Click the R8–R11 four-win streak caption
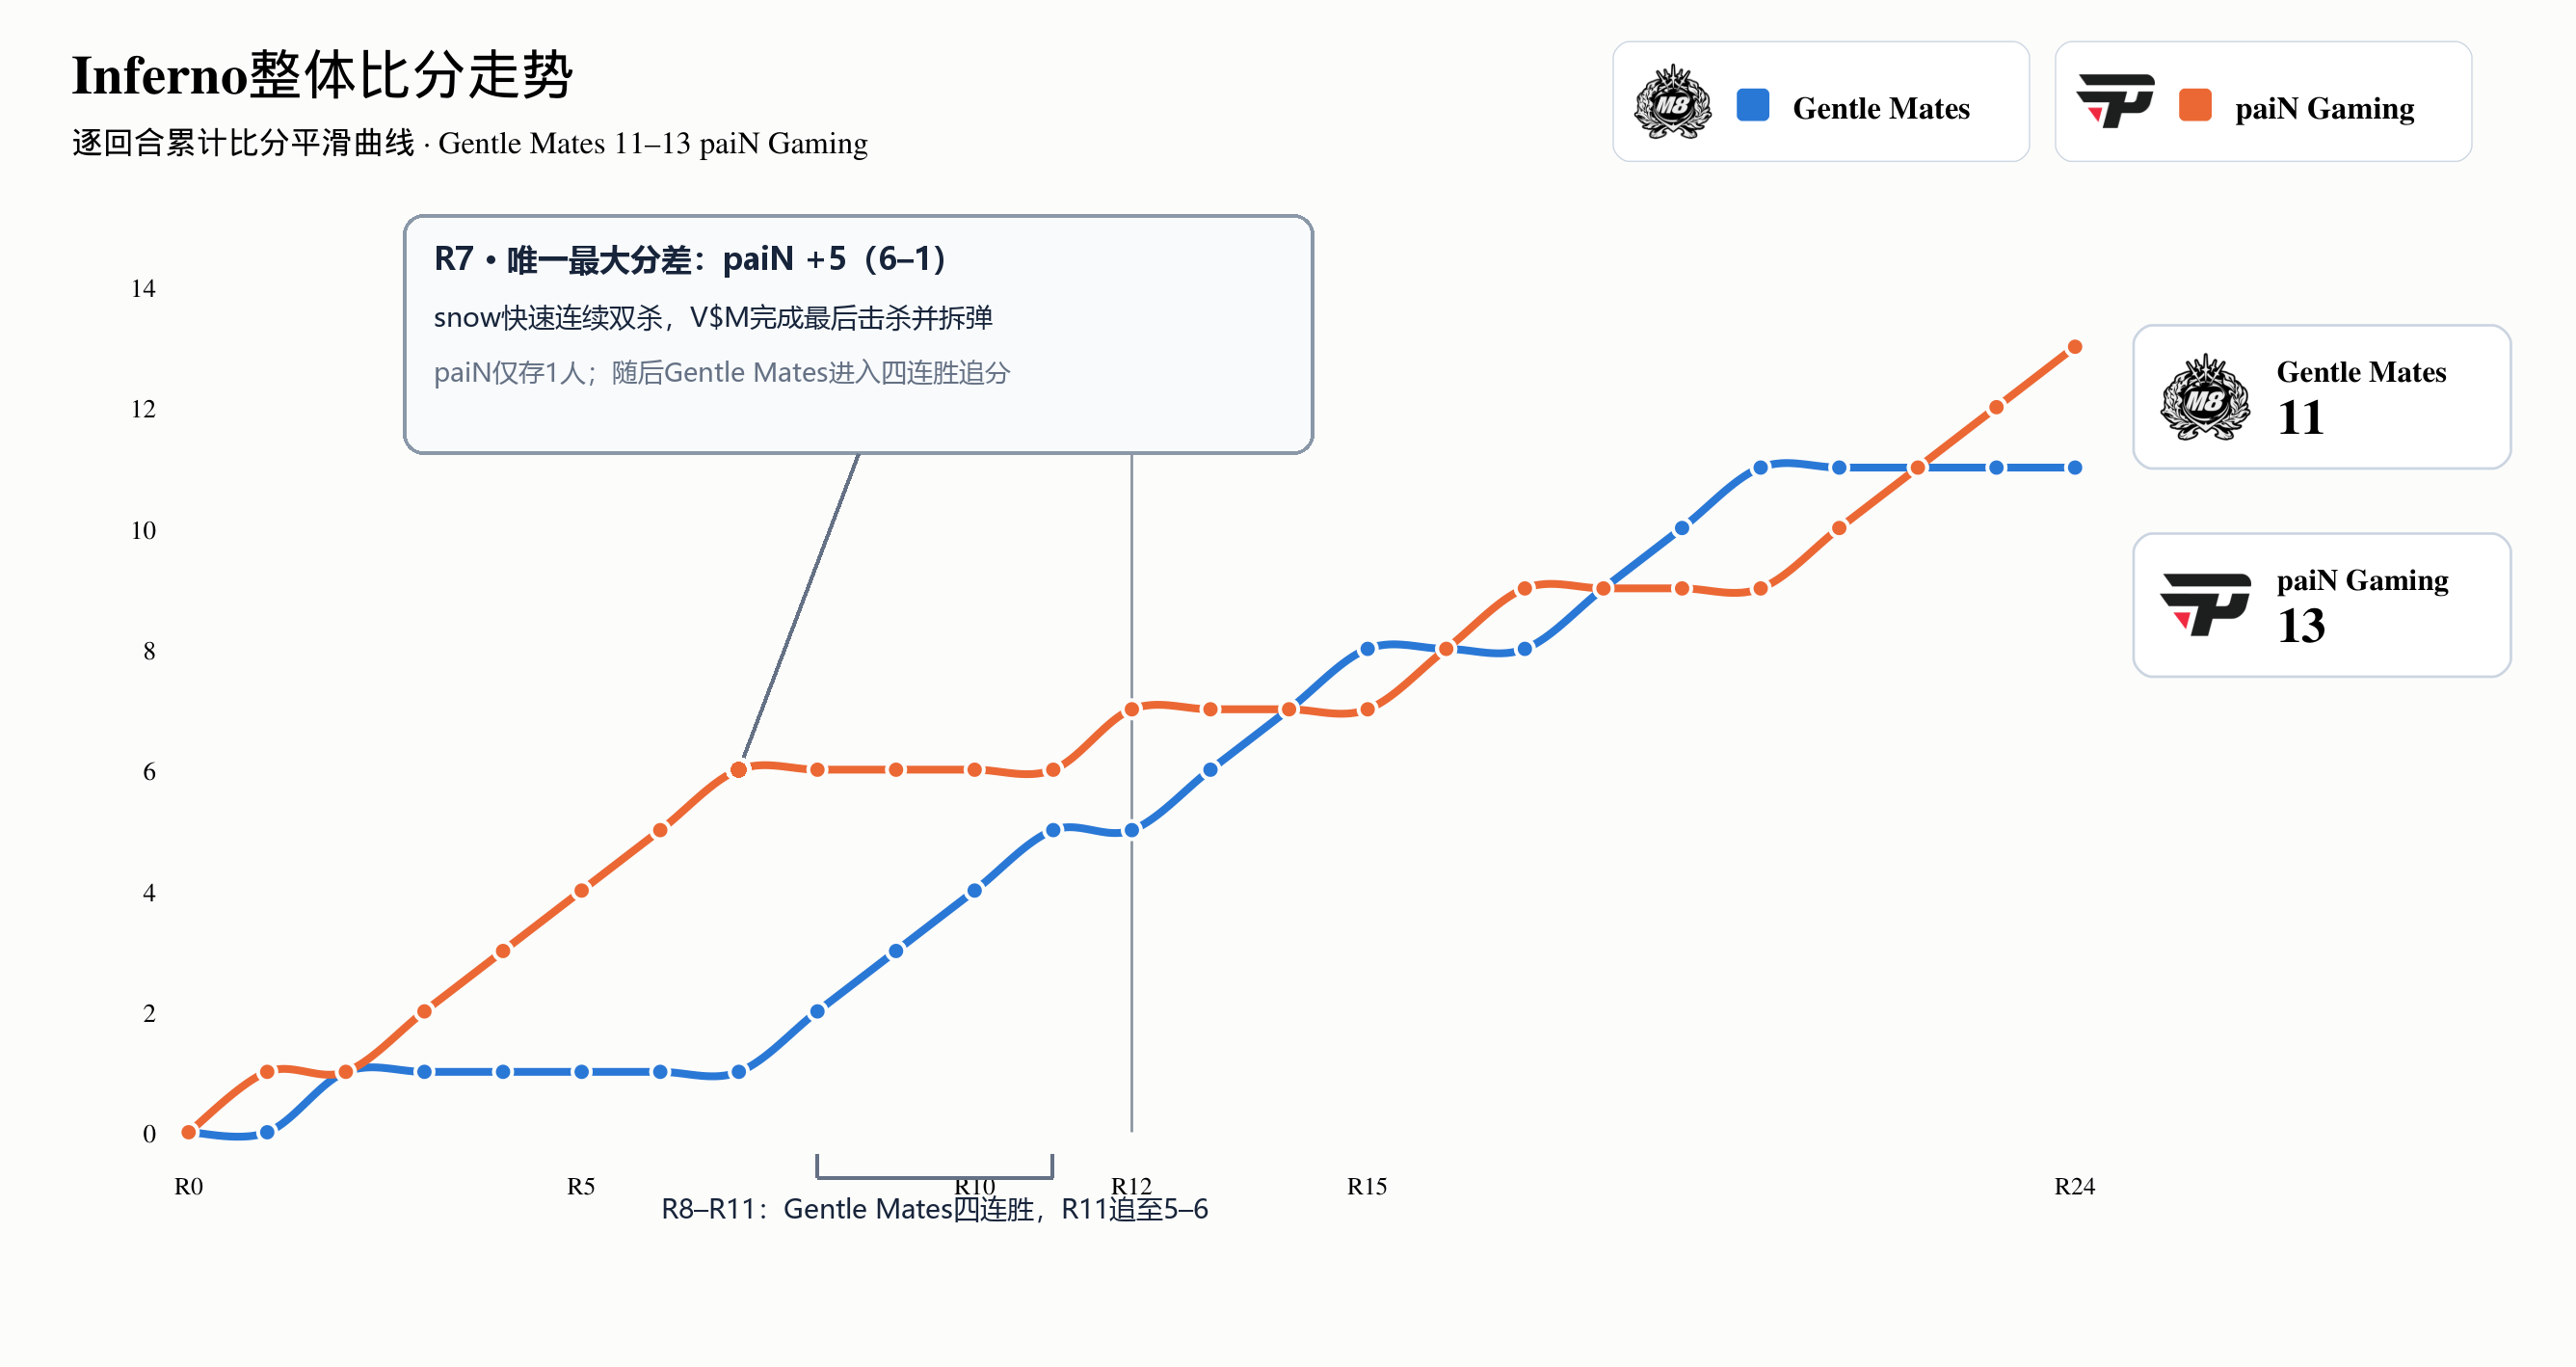The width and height of the screenshot is (2576, 1367). (934, 1209)
